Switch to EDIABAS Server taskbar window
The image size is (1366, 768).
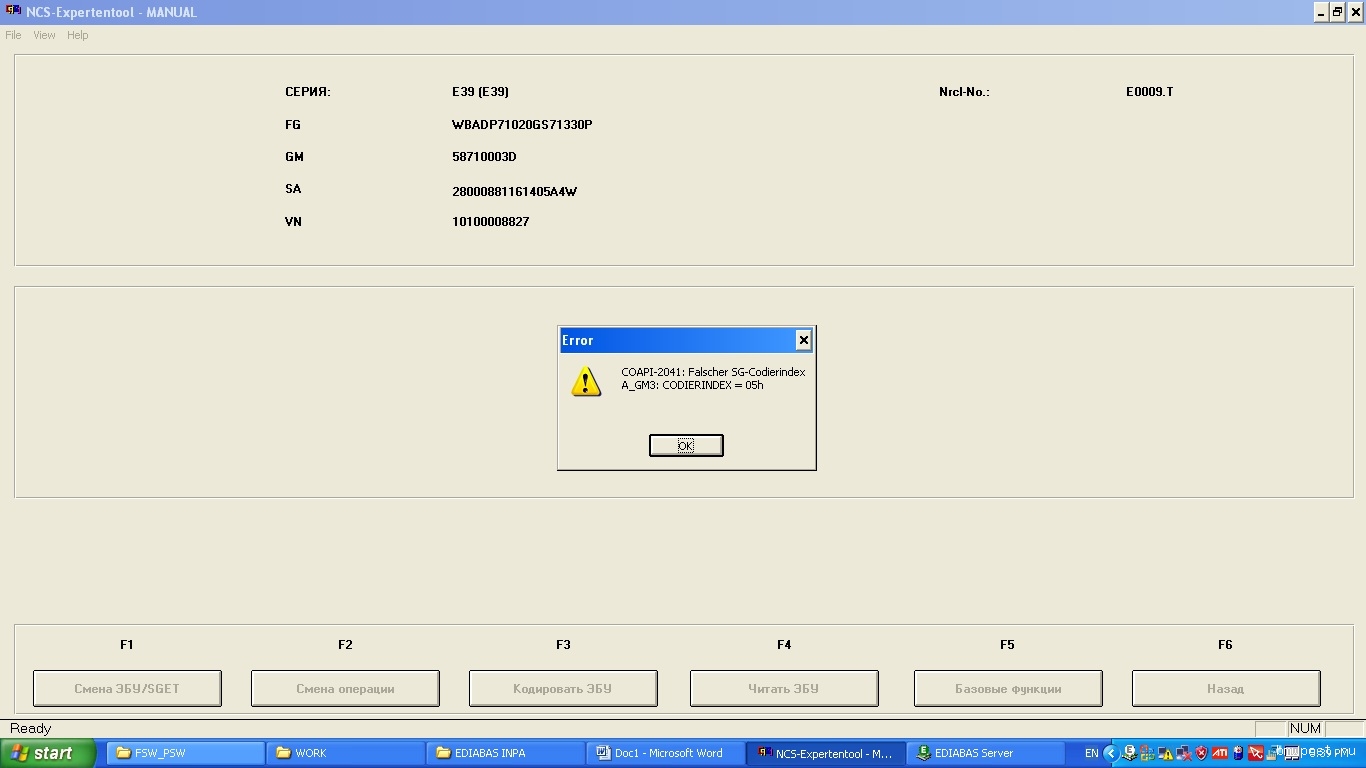point(985,753)
